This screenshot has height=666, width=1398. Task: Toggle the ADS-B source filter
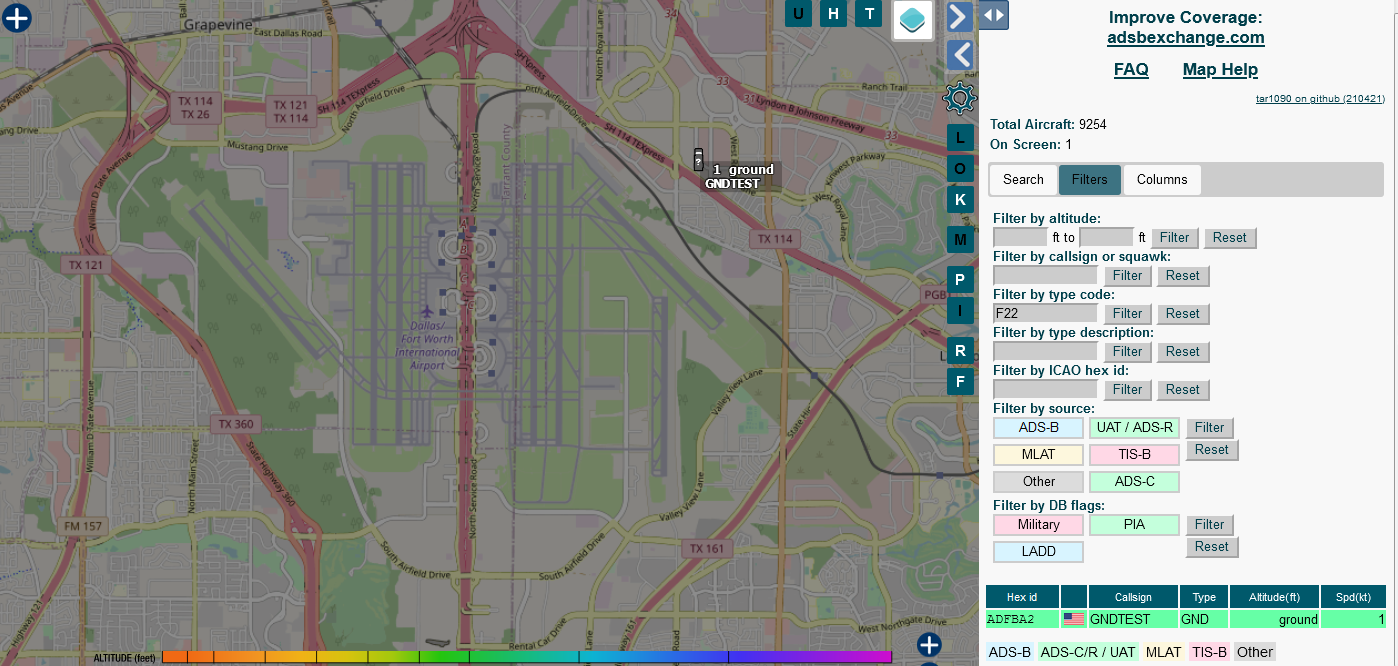click(x=1038, y=428)
